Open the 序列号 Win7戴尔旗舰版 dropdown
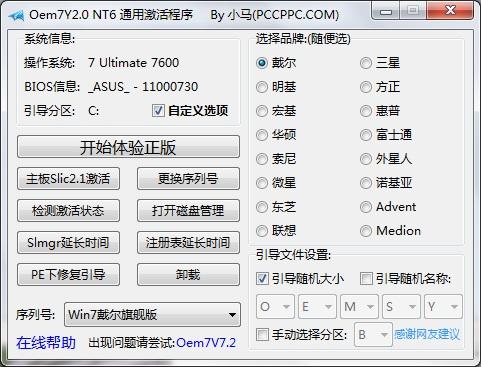 [152, 314]
